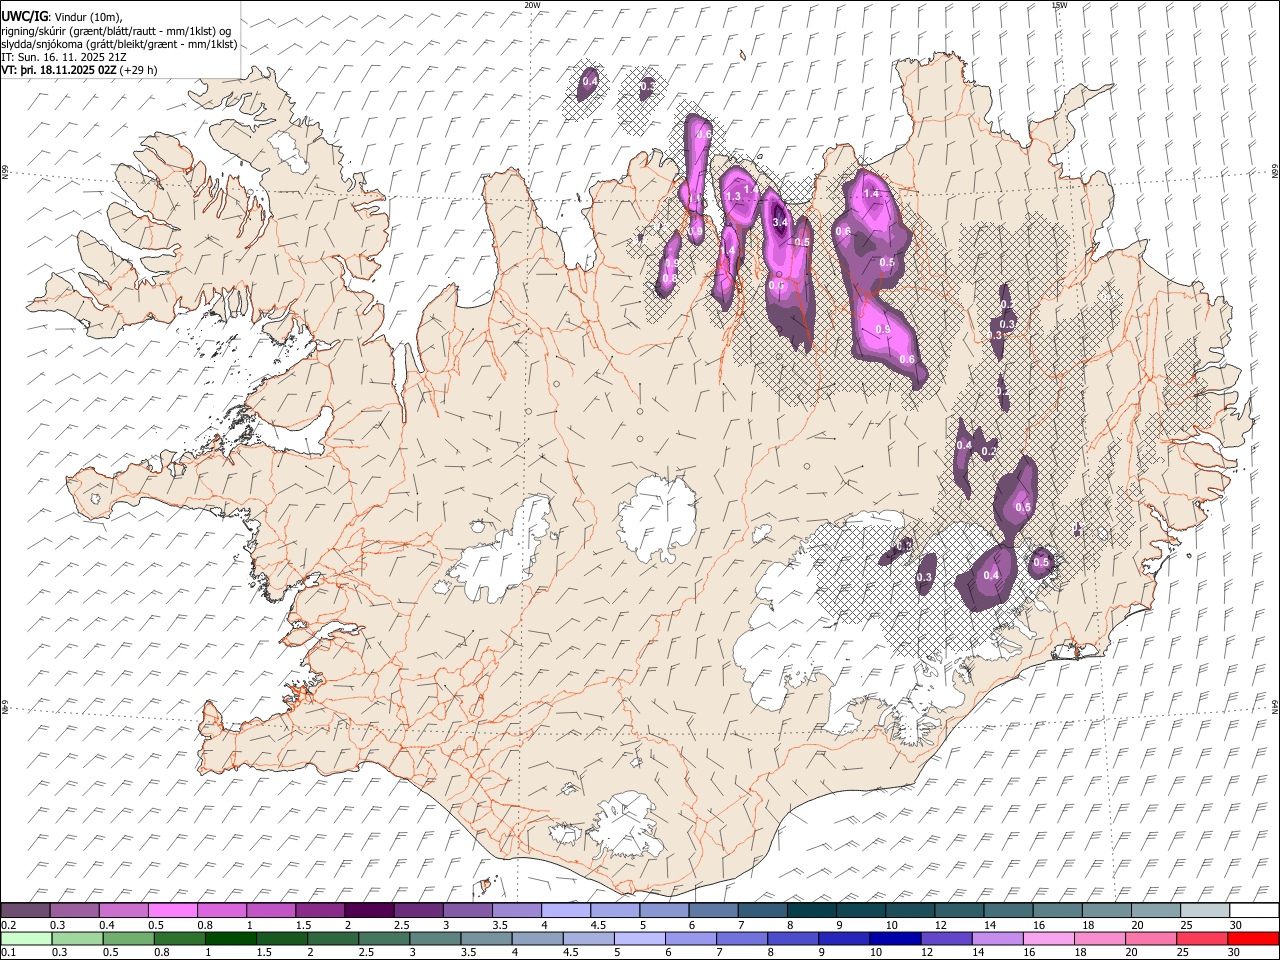Viewport: 1280px width, 960px height.
Task: Lower legend row: click swatch between 20 and 25
Action: pos(1151,938)
